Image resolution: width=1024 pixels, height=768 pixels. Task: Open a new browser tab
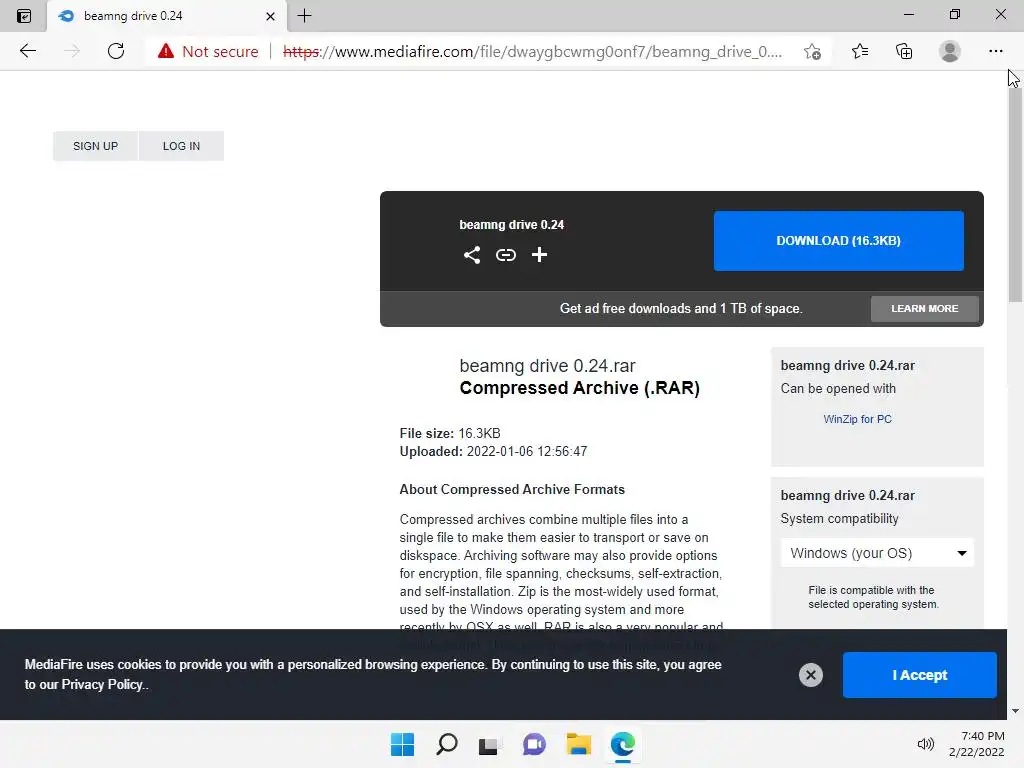pos(304,16)
